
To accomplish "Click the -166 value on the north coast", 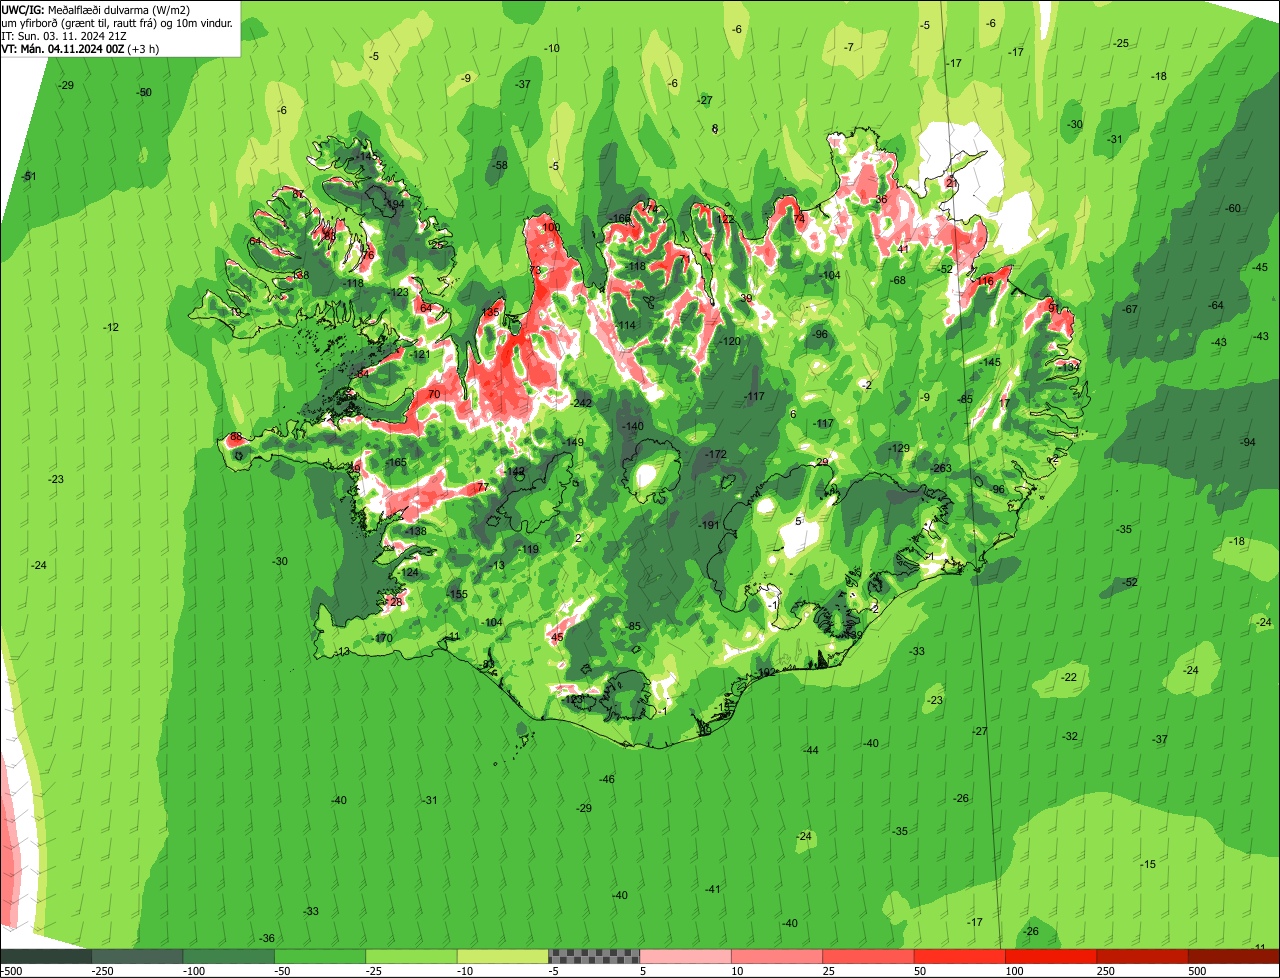I will (620, 218).
